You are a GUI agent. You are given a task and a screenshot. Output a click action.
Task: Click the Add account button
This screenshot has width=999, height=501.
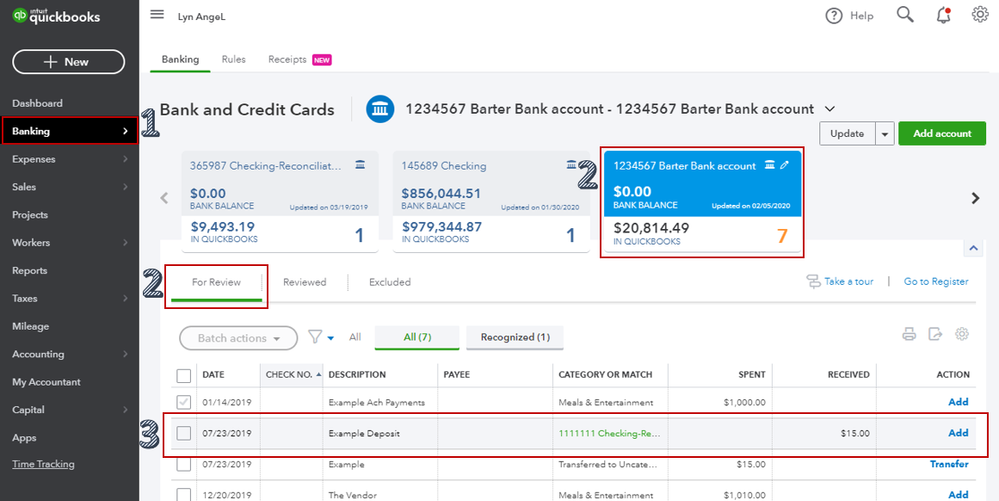coord(942,134)
